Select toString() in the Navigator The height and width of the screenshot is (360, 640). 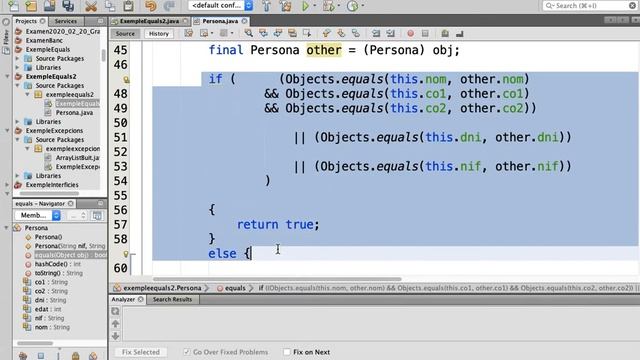pyautogui.click(x=58, y=273)
